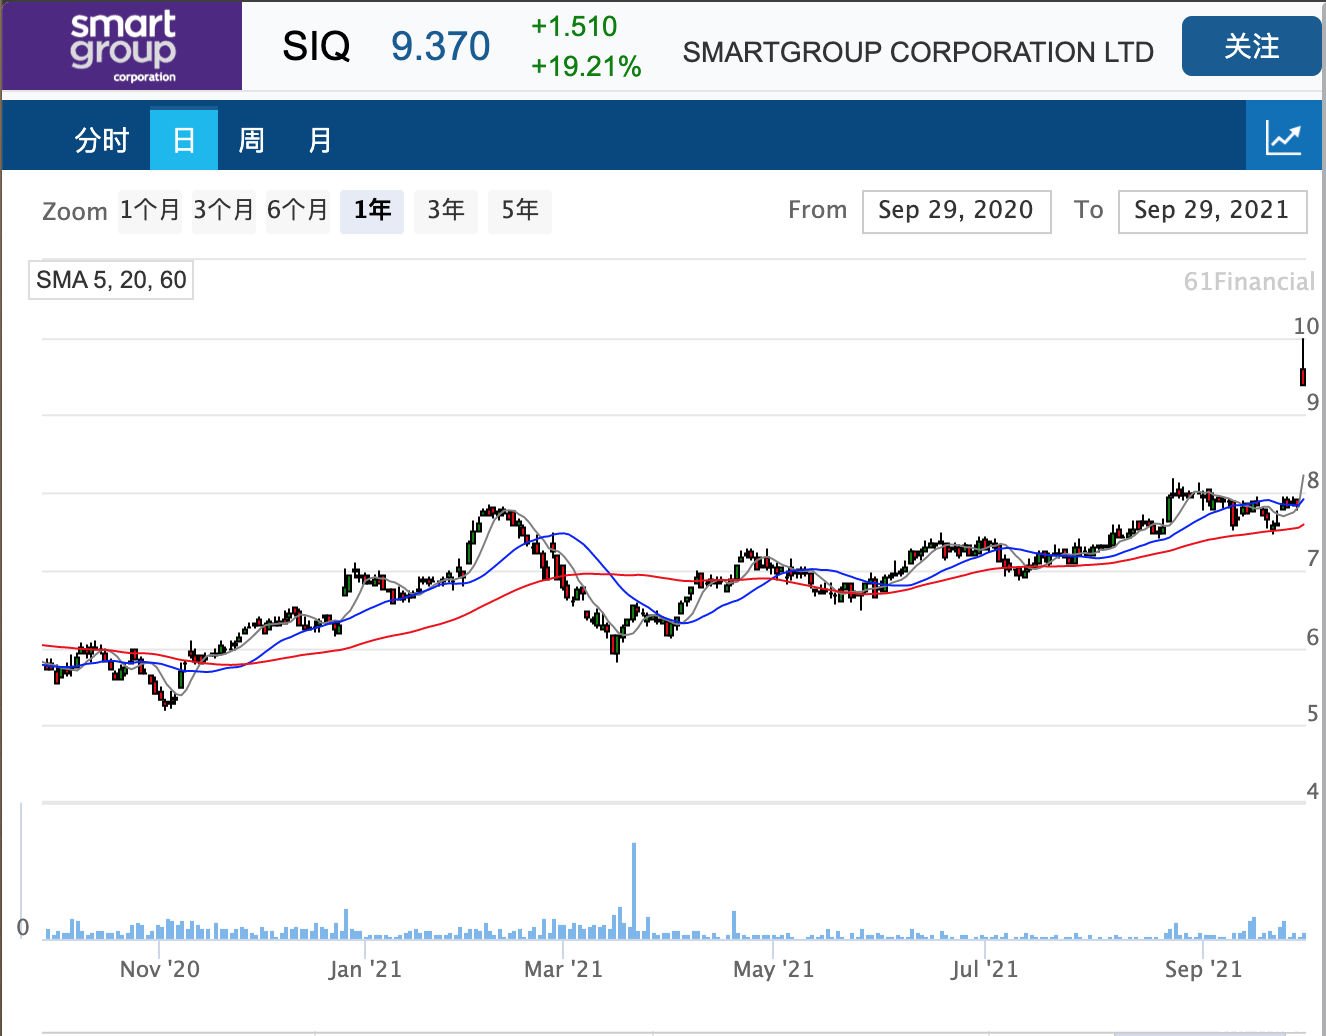This screenshot has width=1326, height=1036.
Task: Click the Zoom label text
Action: pos(75,211)
